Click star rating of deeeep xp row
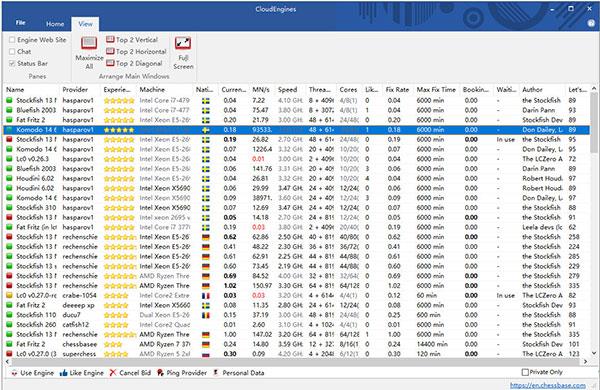 (116, 305)
